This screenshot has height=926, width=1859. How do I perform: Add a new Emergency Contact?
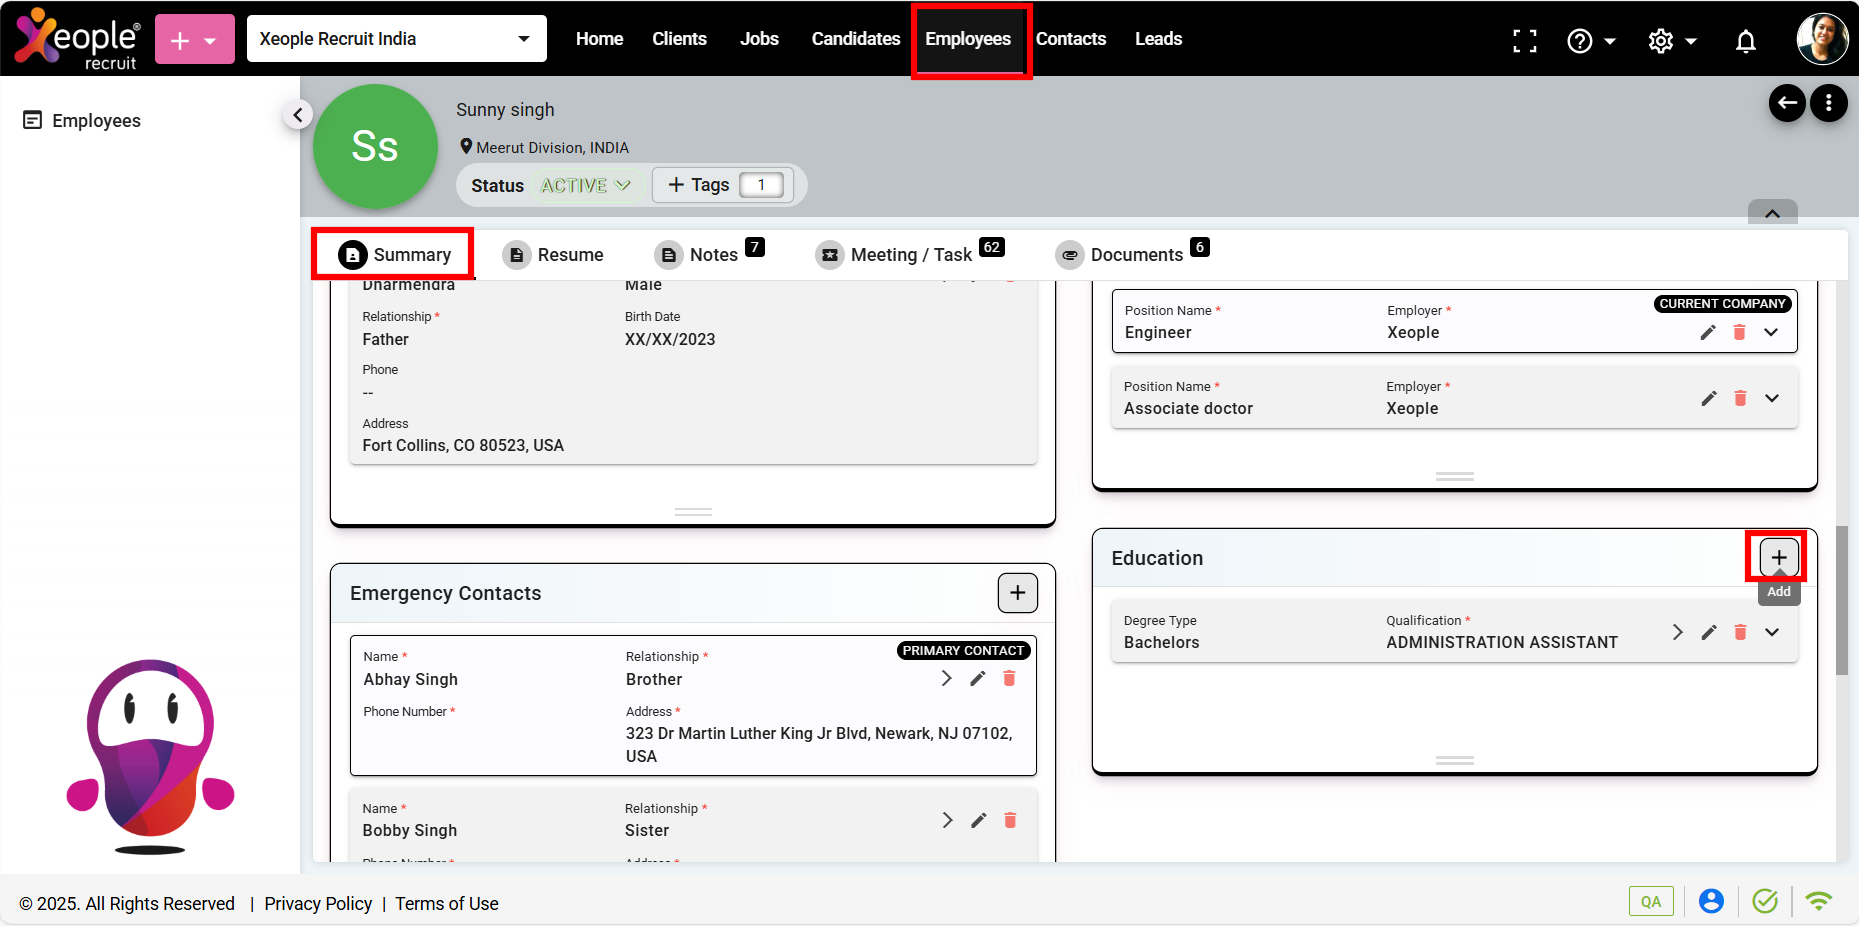[x=1018, y=593]
